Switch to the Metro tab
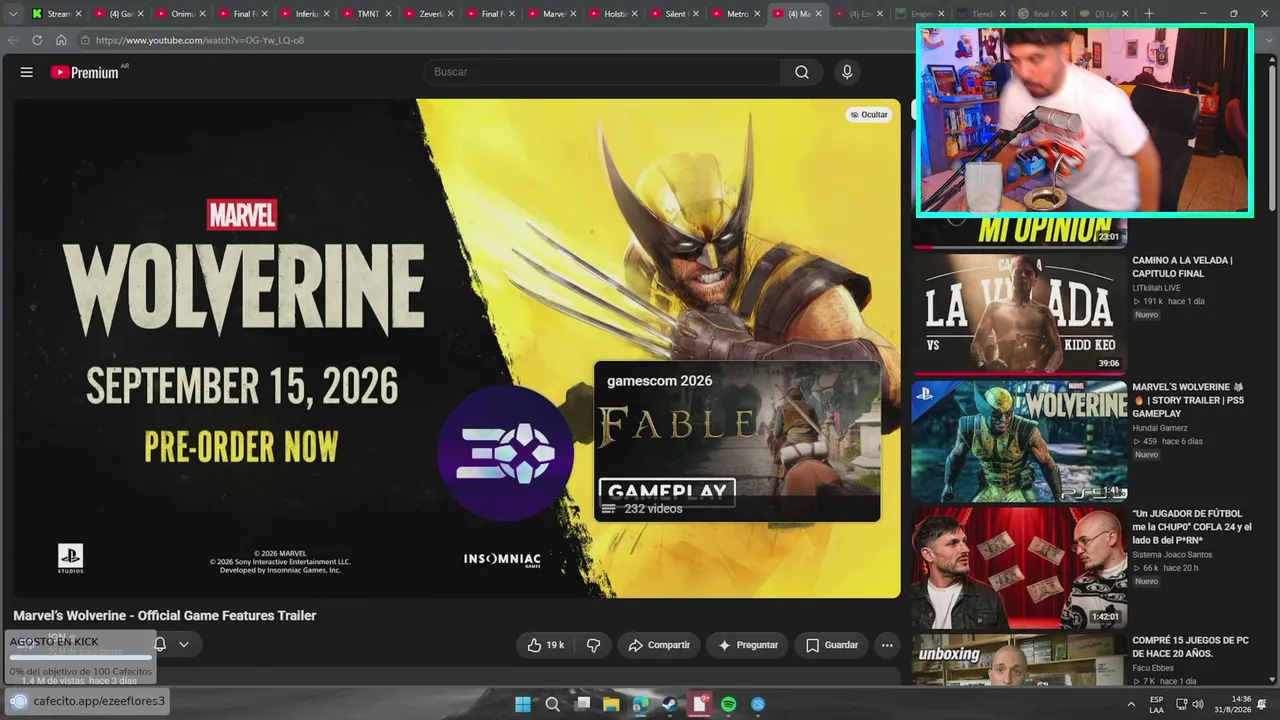 click(x=735, y=14)
